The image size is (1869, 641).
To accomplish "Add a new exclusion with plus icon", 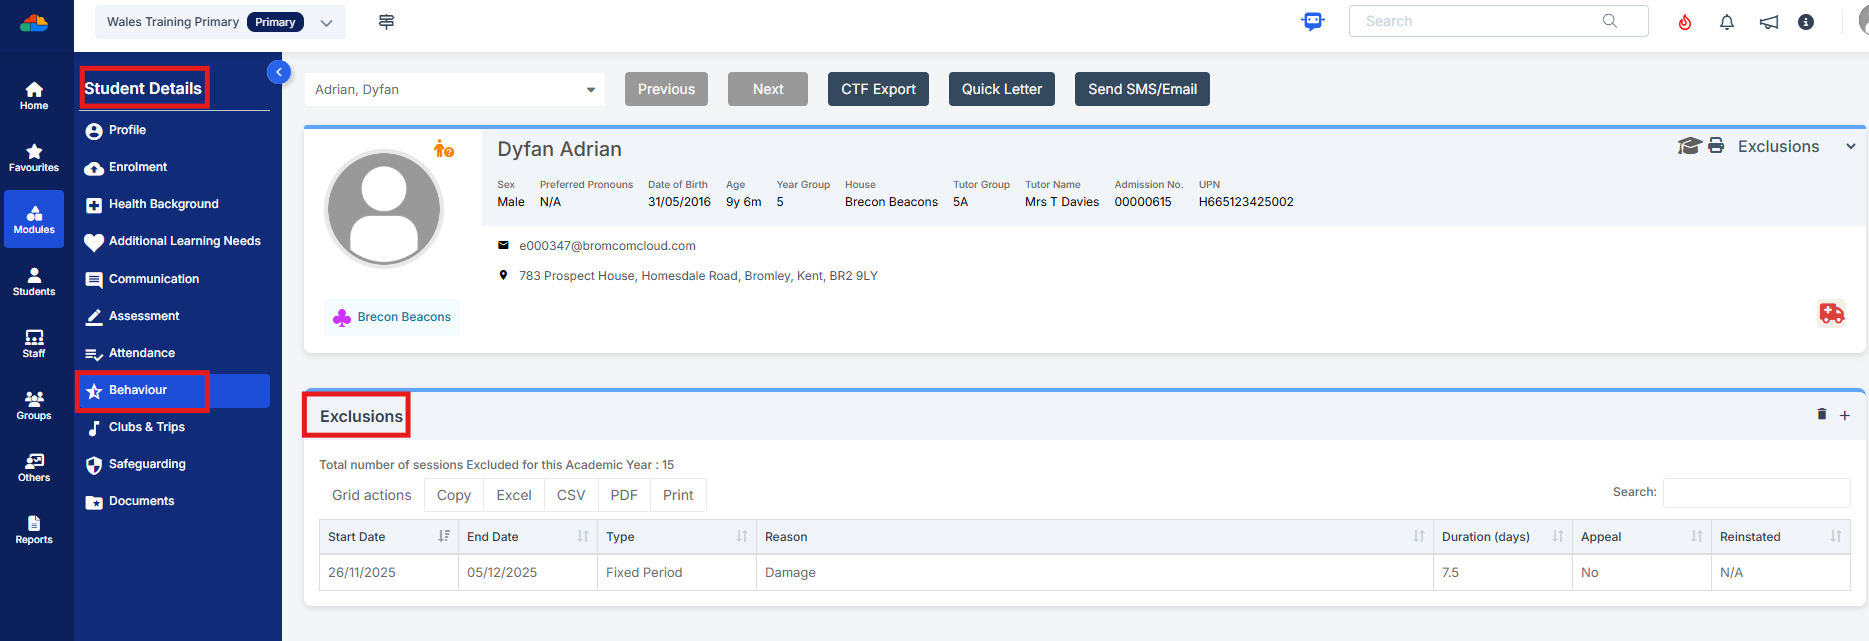I will tap(1845, 415).
